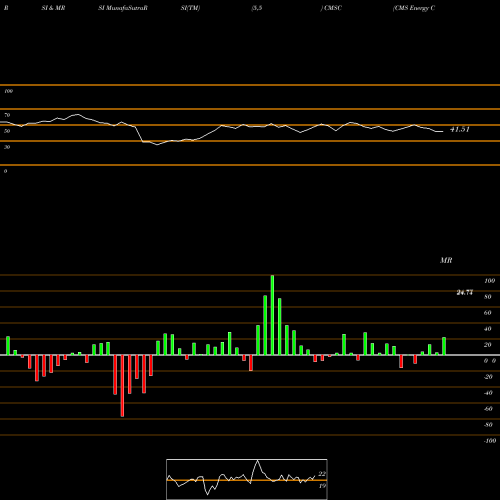The height and width of the screenshot is (500, 500).
Task: Click the ') CMSC' ticker label
Action: tap(331, 8)
